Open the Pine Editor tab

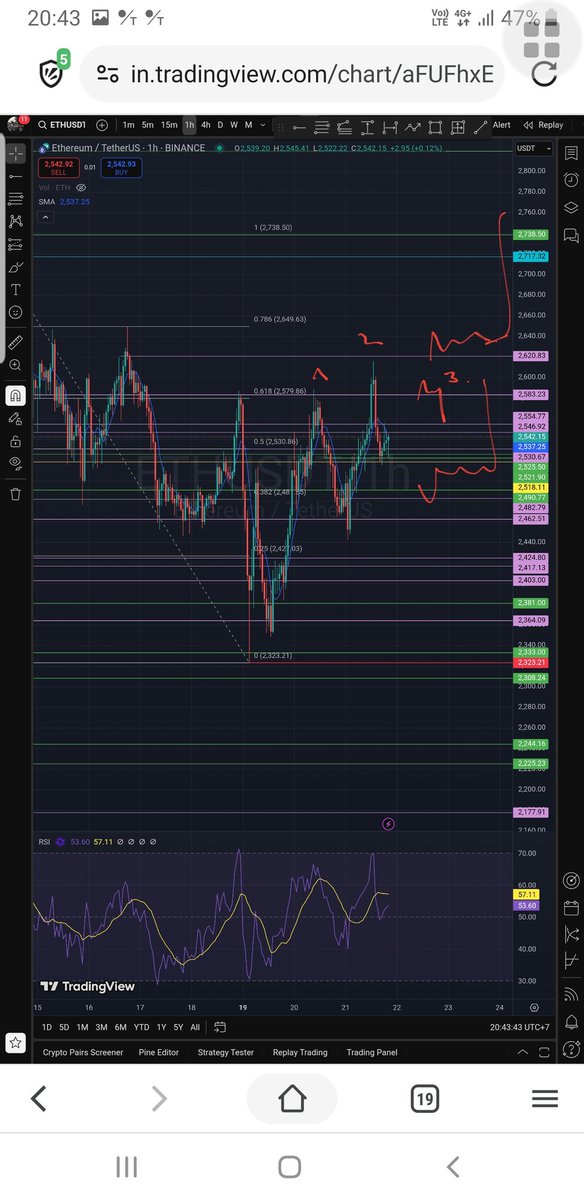point(159,1052)
